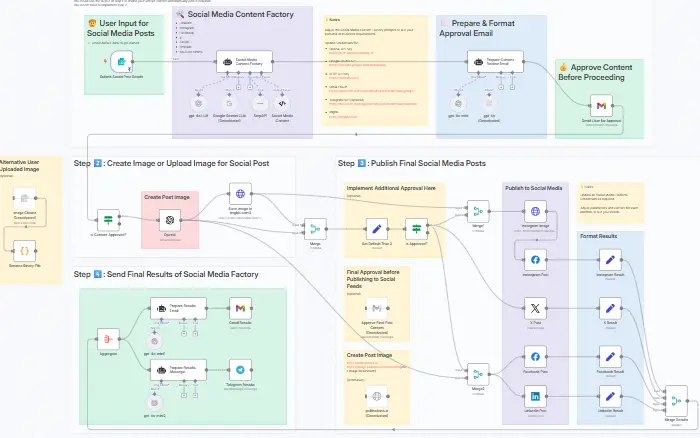This screenshot has width=700, height=438.
Task: Select the Aggregate node in Step 4
Action: pyautogui.click(x=108, y=339)
